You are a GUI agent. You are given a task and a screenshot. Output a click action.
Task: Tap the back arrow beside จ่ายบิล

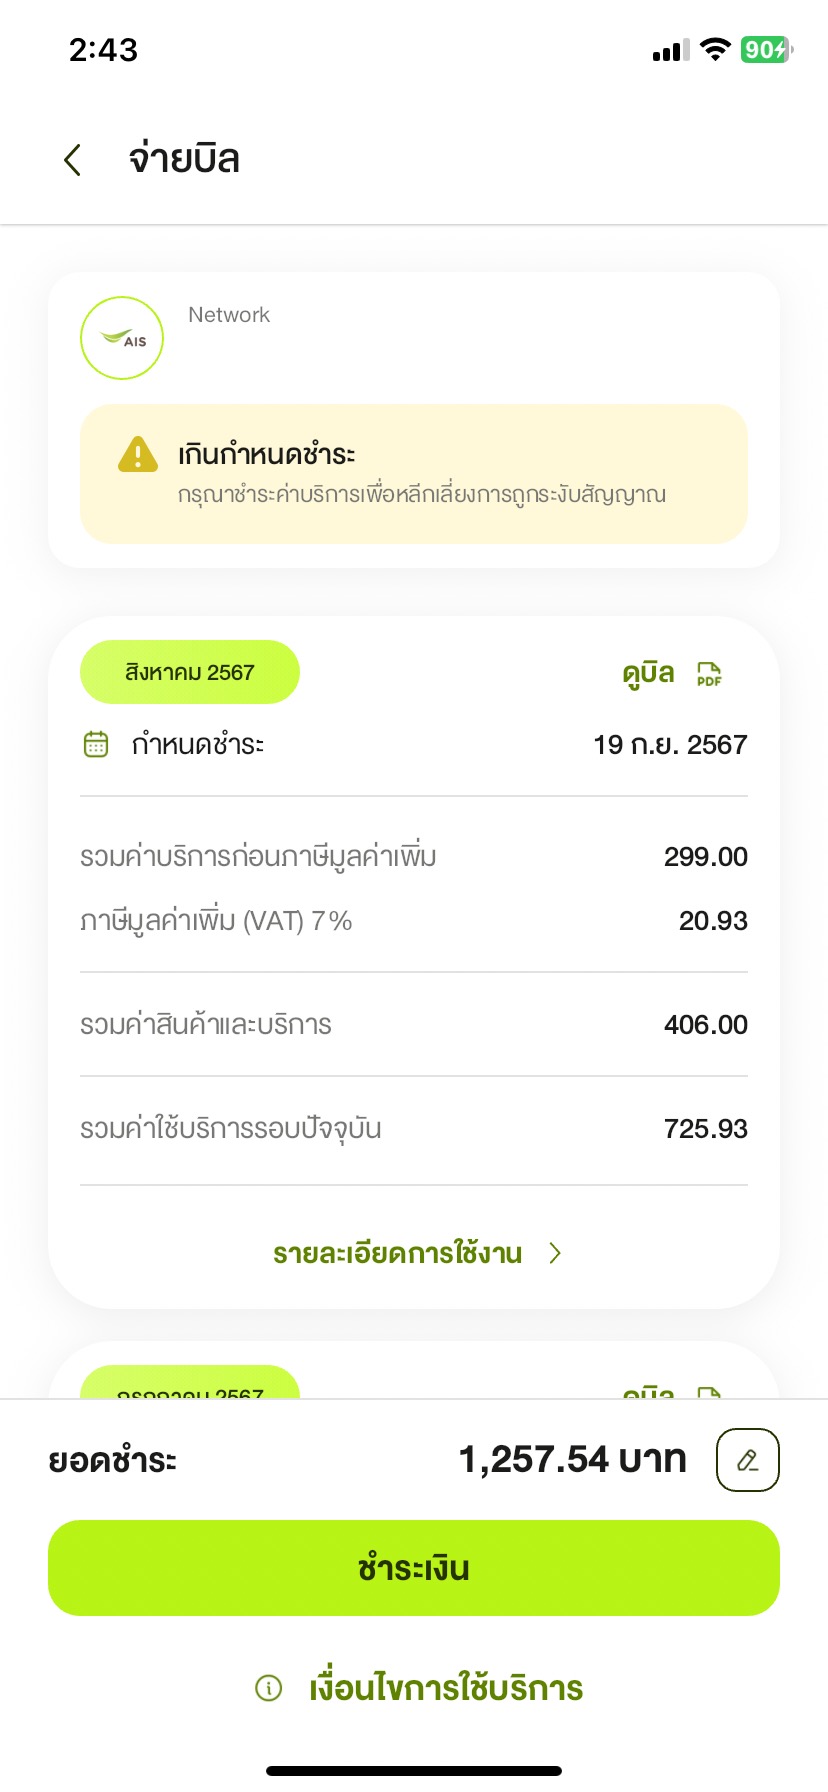(72, 160)
